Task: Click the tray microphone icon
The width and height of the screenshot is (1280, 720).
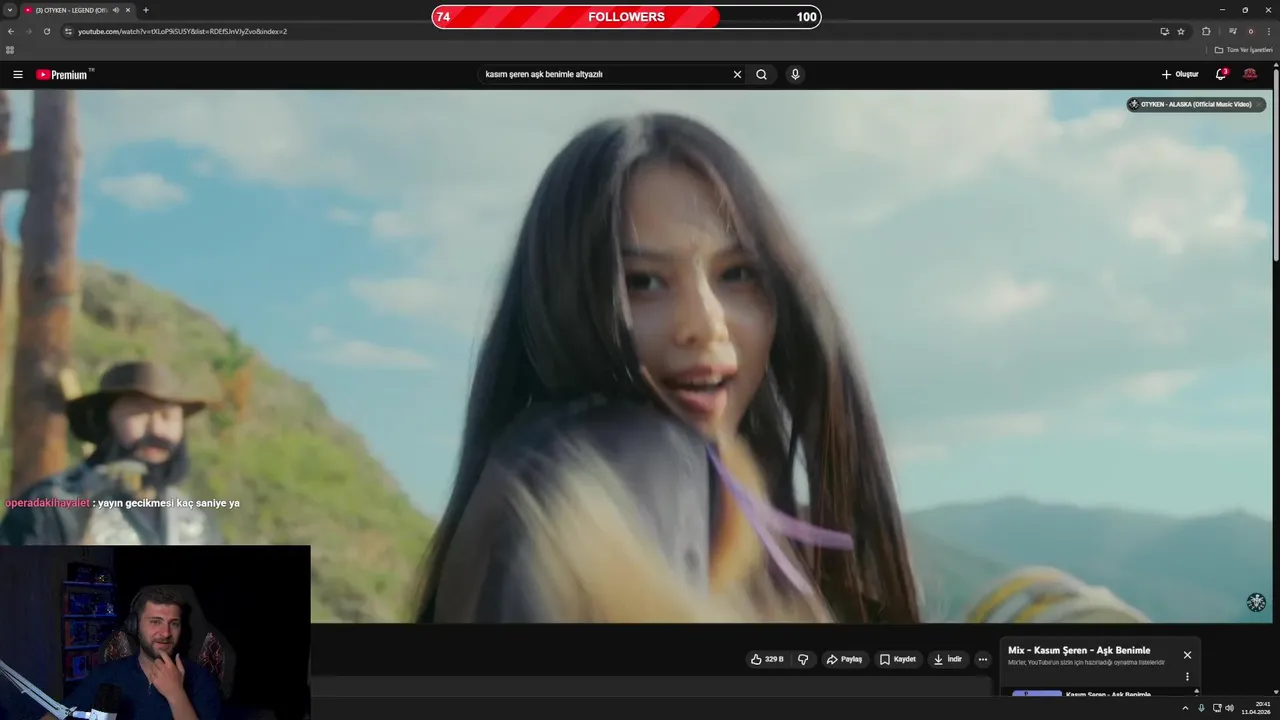Action: click(1201, 708)
